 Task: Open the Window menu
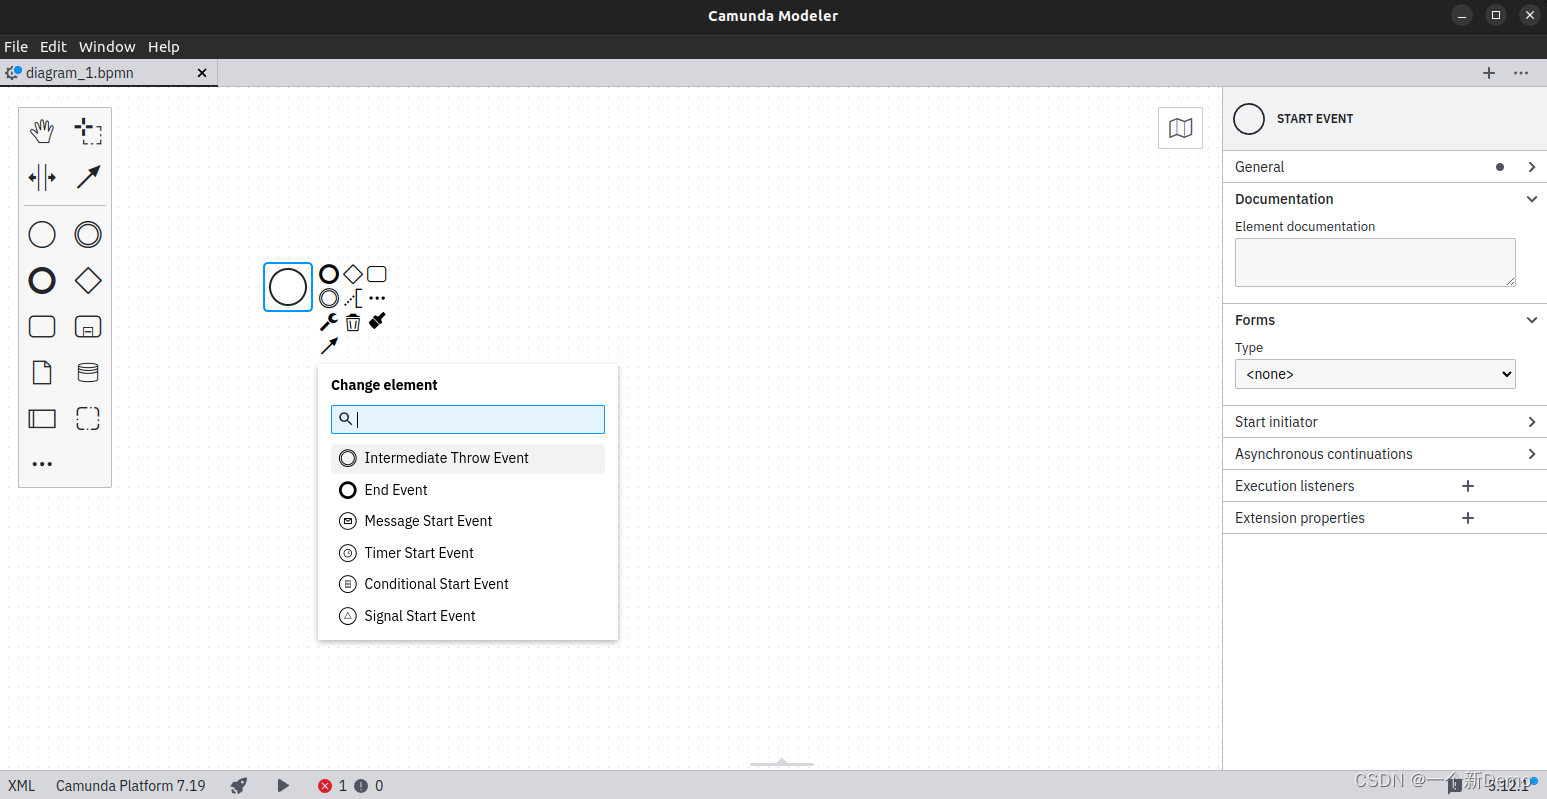107,47
